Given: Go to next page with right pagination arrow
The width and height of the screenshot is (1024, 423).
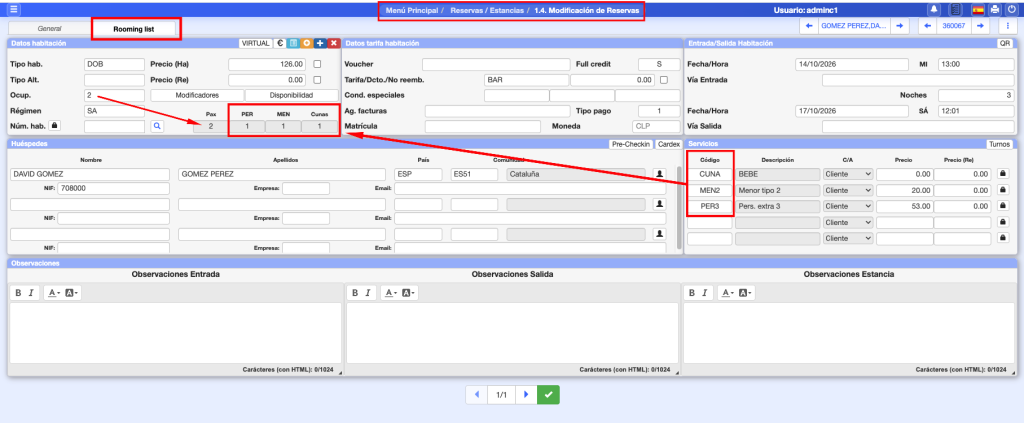Looking at the screenshot, I should 526,395.
